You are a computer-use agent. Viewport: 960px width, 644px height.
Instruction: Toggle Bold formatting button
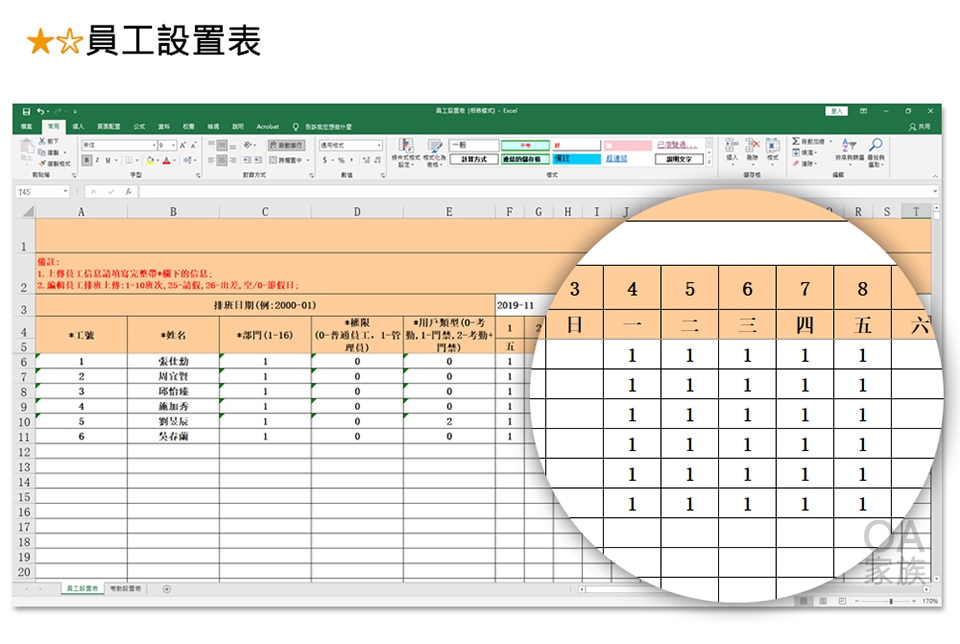[86, 160]
